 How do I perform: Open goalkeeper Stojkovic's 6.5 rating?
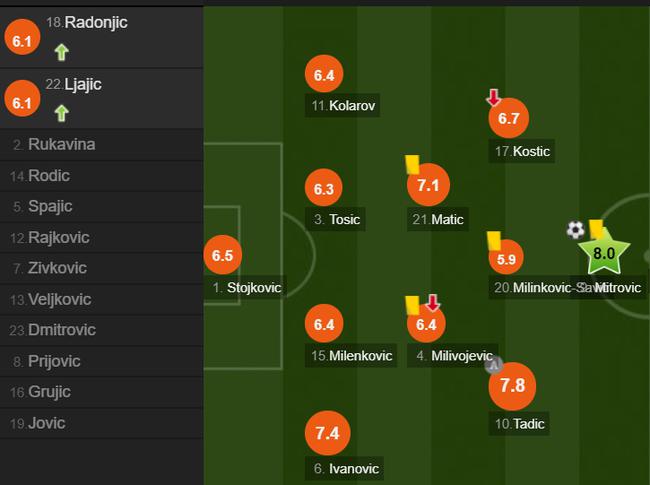coord(223,255)
